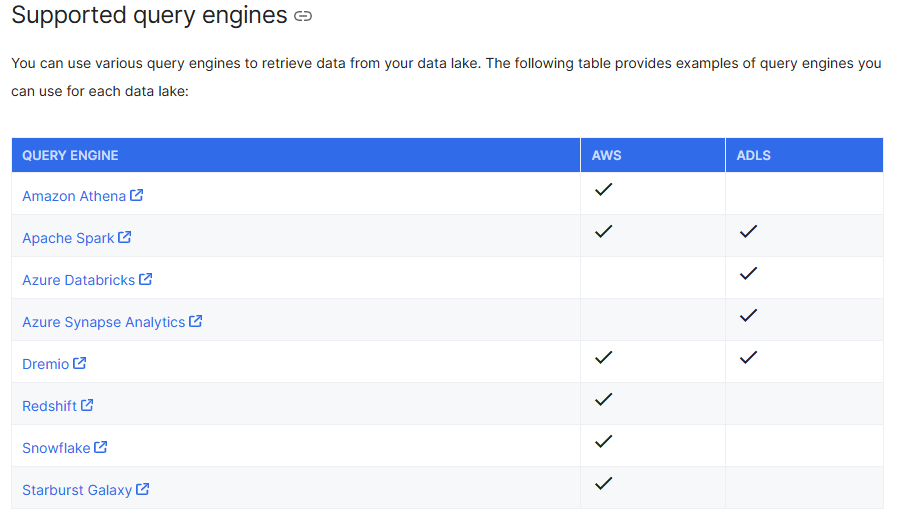This screenshot has height=528, width=901.
Task: Go to the Redshift link
Action: click(x=50, y=407)
